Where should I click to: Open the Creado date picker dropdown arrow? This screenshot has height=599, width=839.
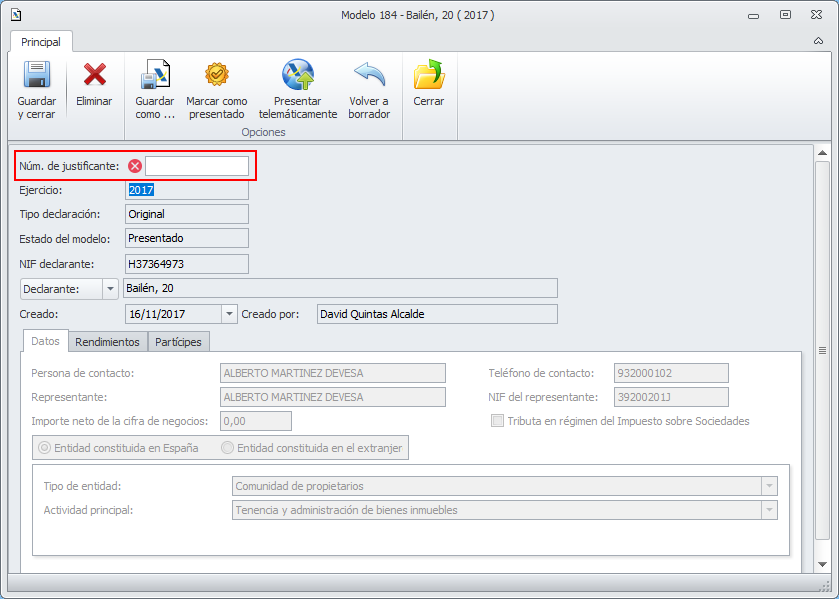[x=229, y=314]
